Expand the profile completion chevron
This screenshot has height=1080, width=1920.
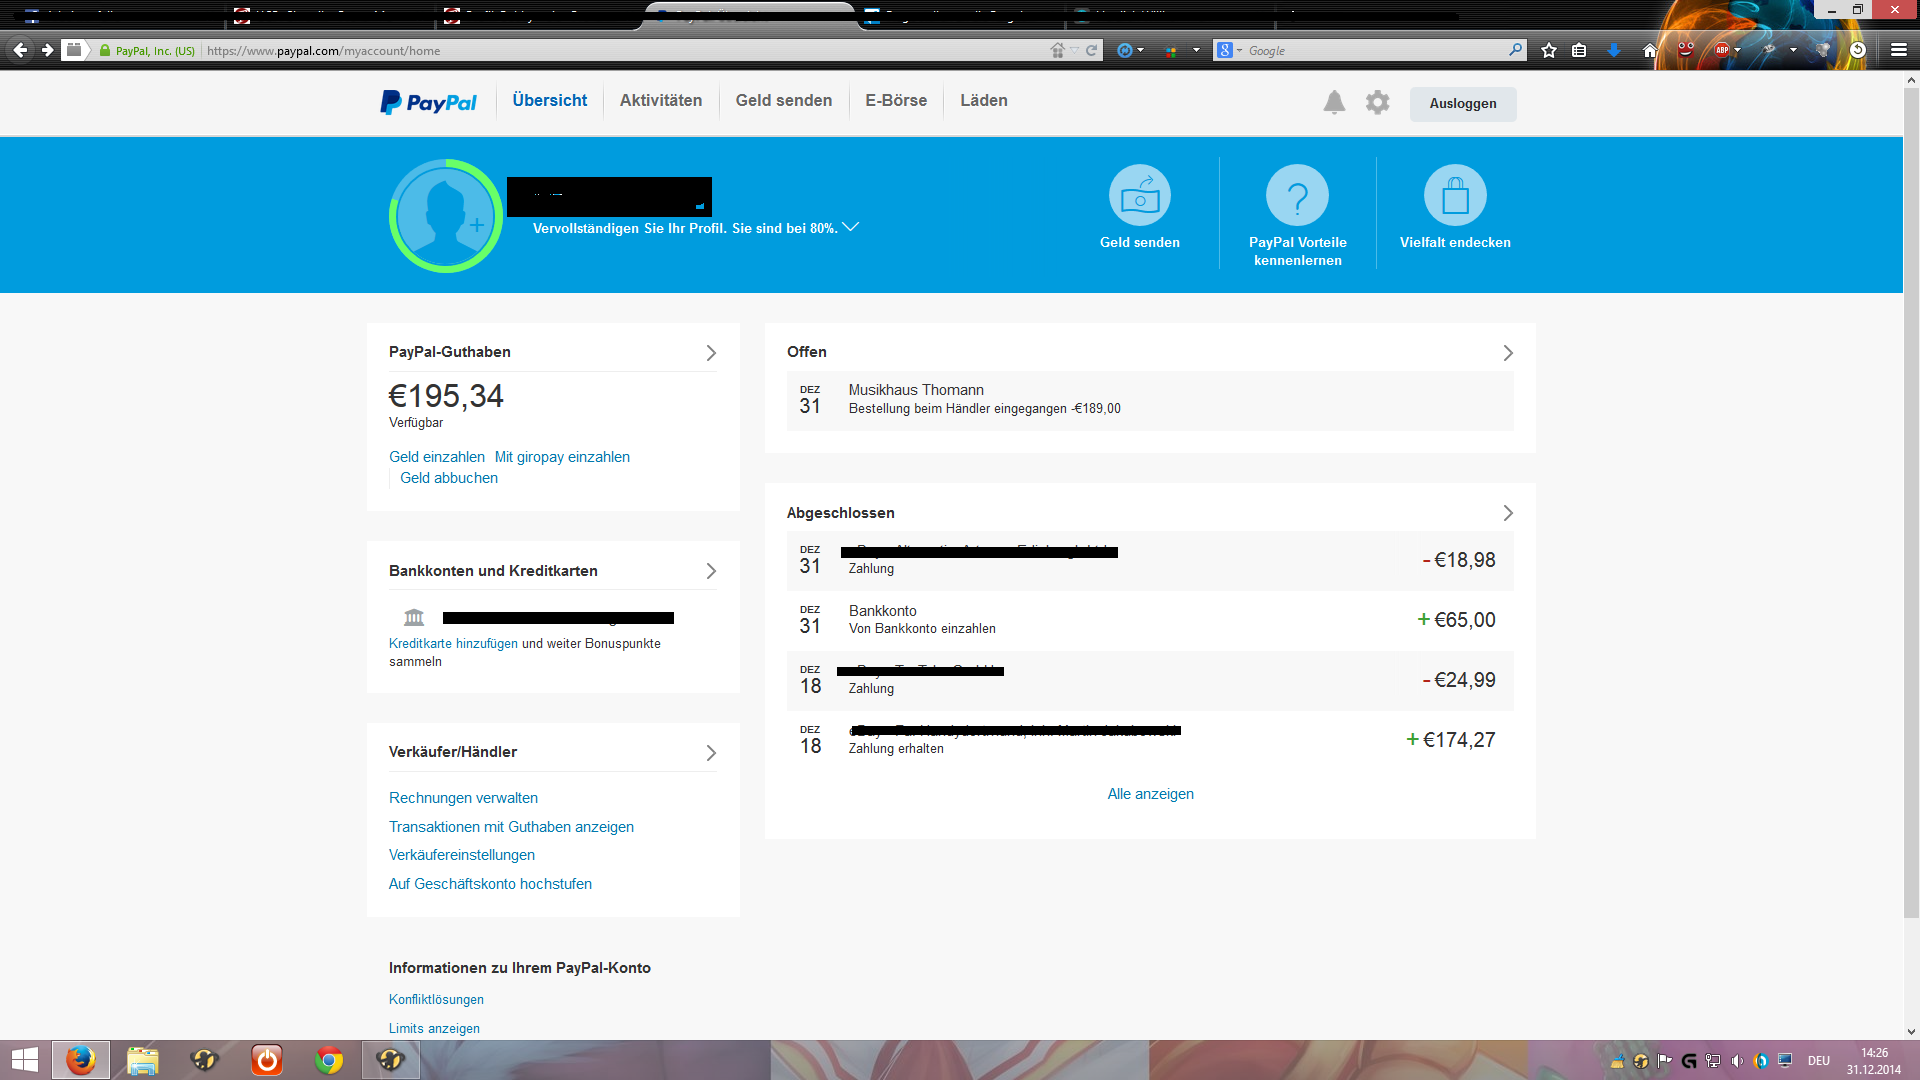coord(850,227)
